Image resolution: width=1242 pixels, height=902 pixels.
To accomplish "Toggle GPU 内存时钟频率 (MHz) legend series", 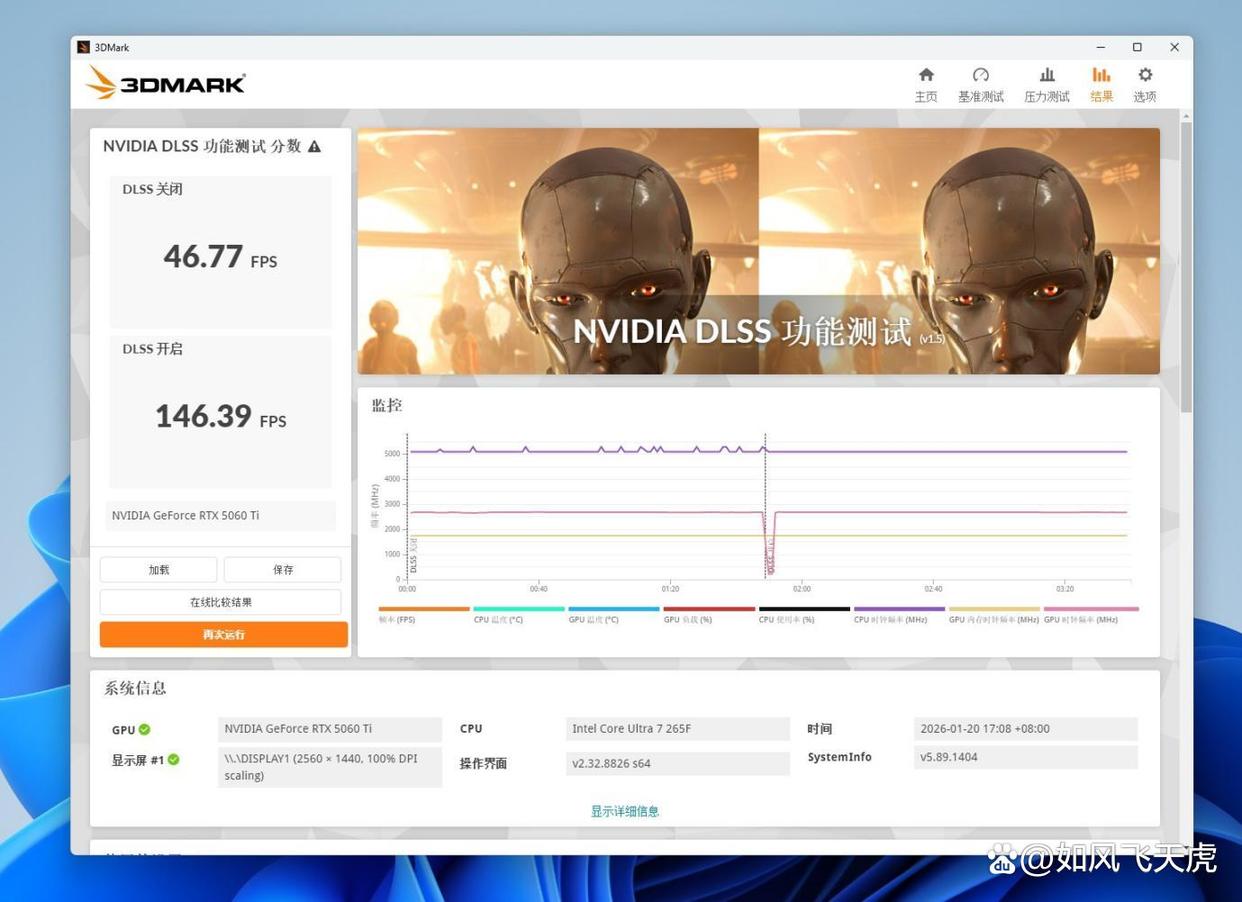I will pyautogui.click(x=994, y=614).
